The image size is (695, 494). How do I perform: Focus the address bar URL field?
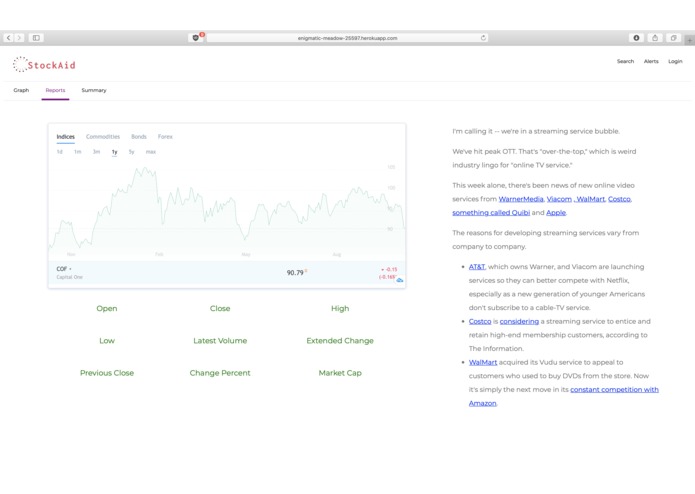pyautogui.click(x=347, y=38)
